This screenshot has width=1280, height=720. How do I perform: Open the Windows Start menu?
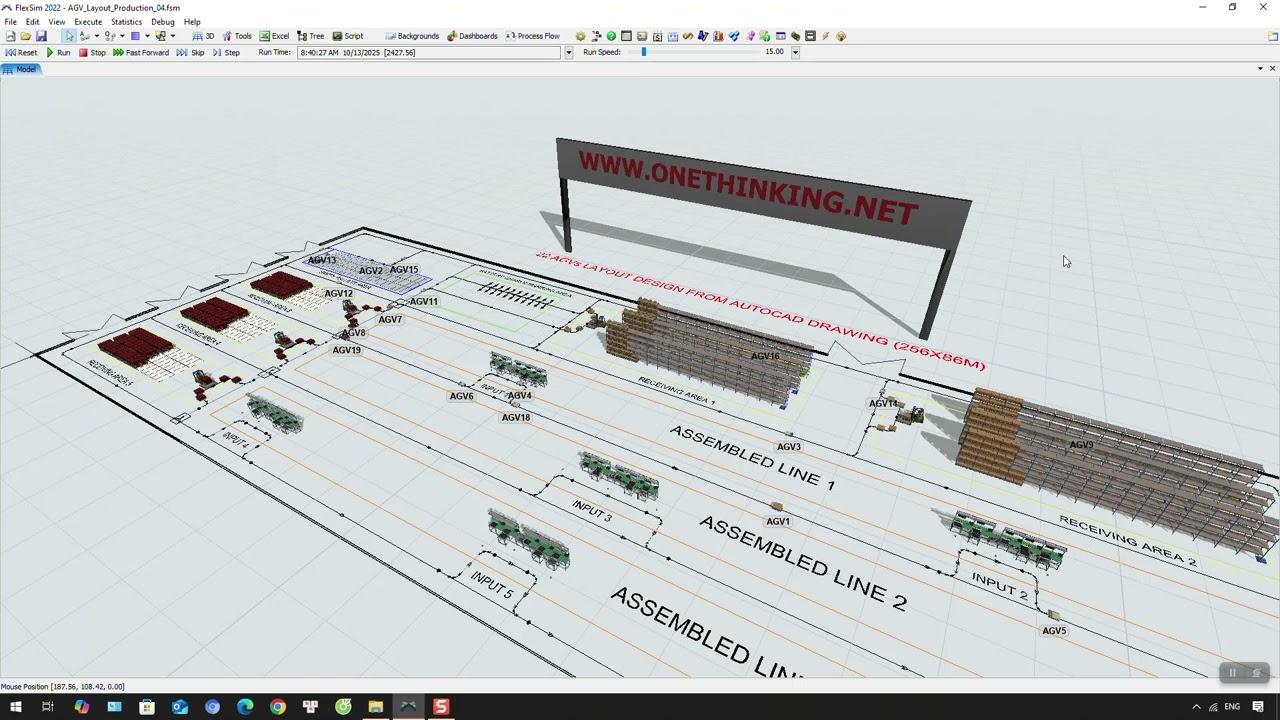point(15,707)
